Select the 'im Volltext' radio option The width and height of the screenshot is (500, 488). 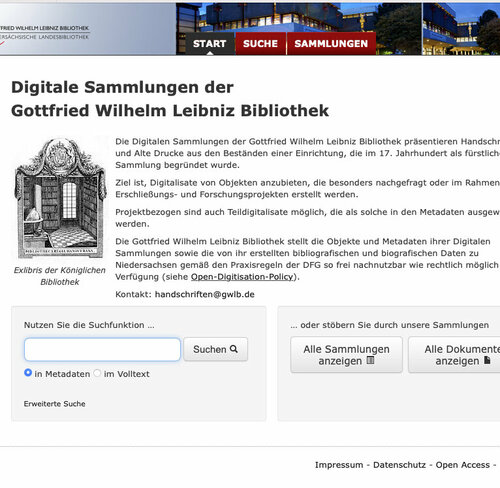tap(97, 373)
